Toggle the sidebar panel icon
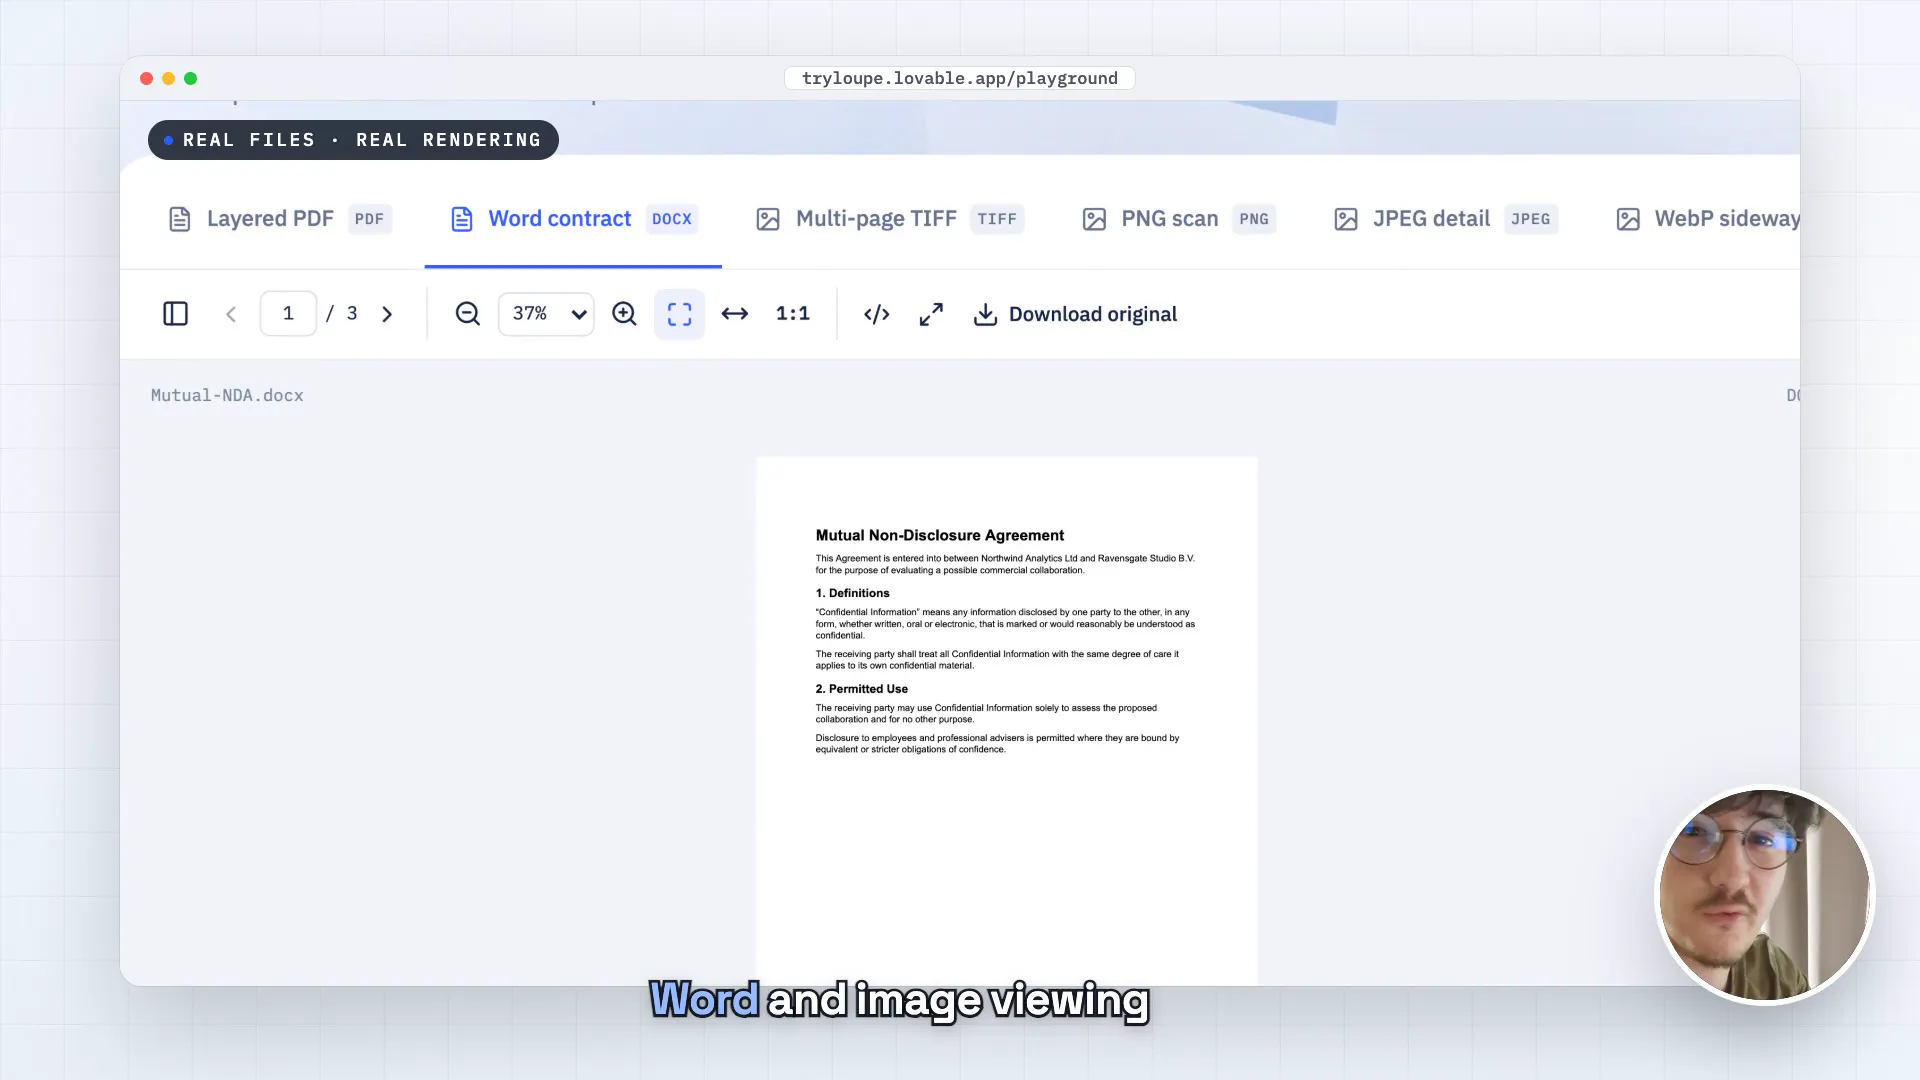This screenshot has width=1920, height=1080. click(x=175, y=314)
